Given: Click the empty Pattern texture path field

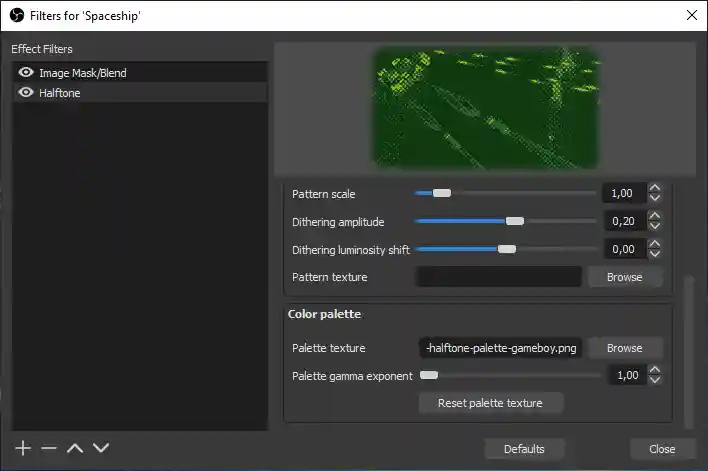Looking at the screenshot, I should (x=499, y=277).
